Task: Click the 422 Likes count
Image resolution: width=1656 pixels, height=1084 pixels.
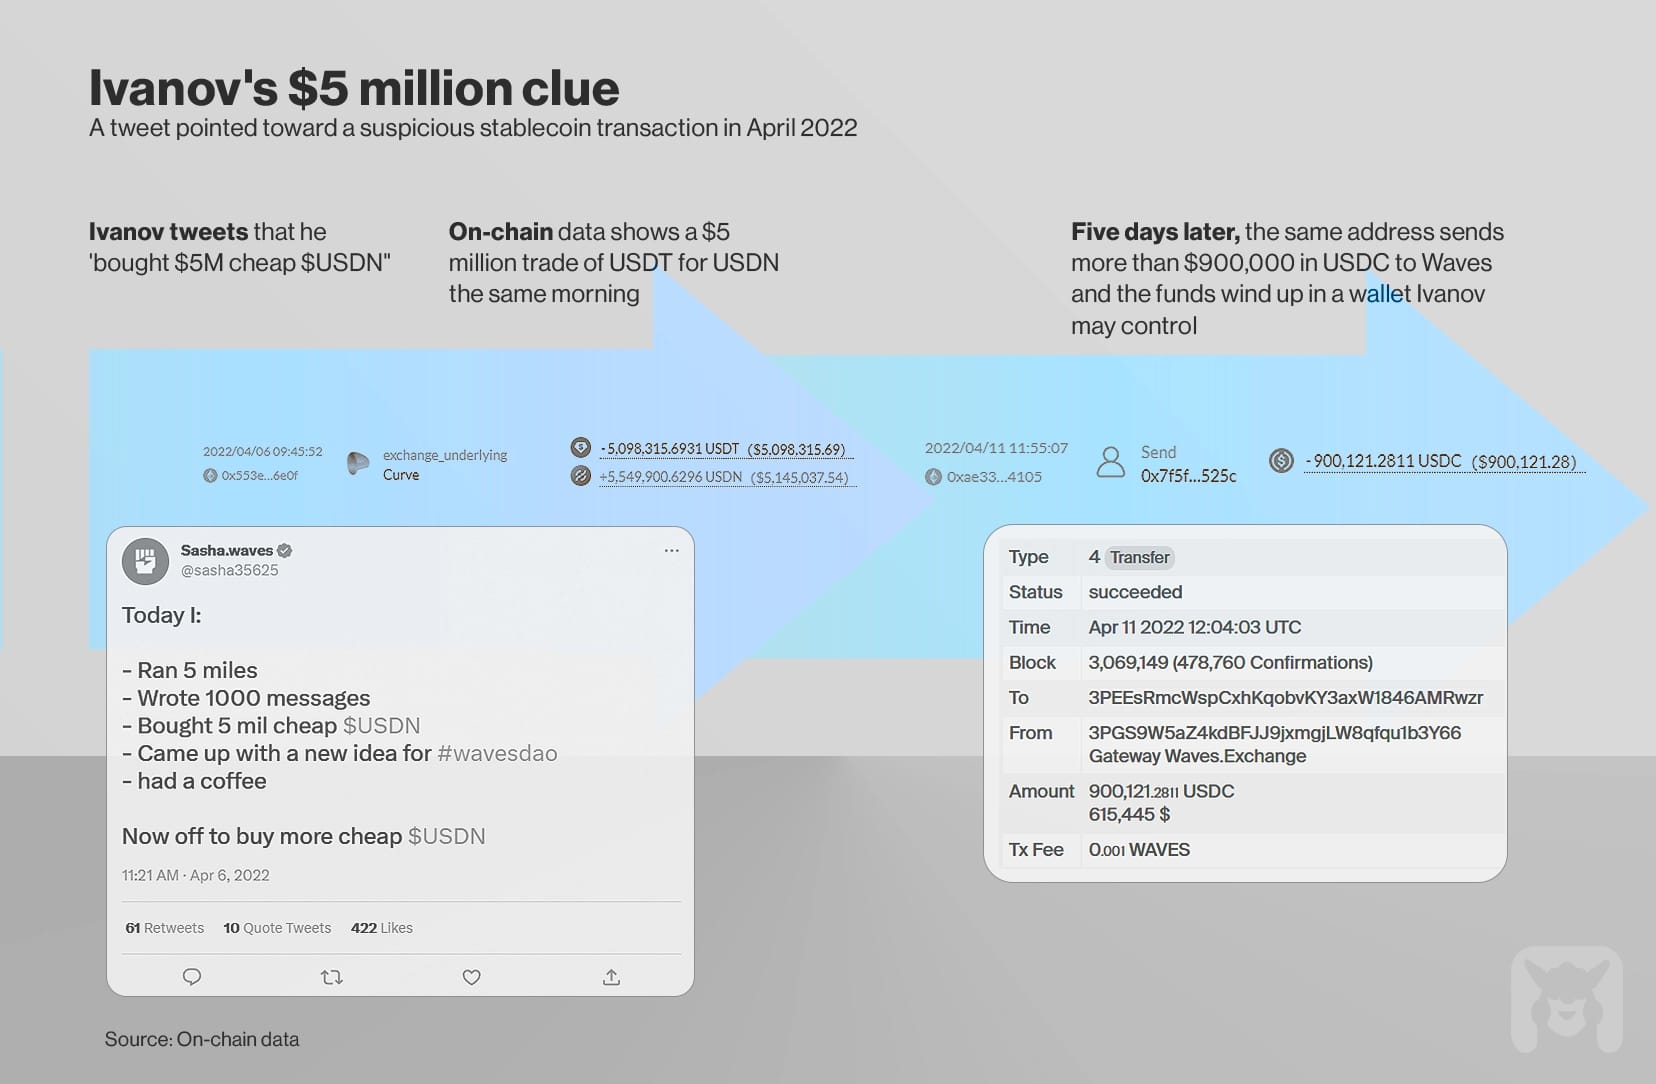Action: click(x=381, y=928)
